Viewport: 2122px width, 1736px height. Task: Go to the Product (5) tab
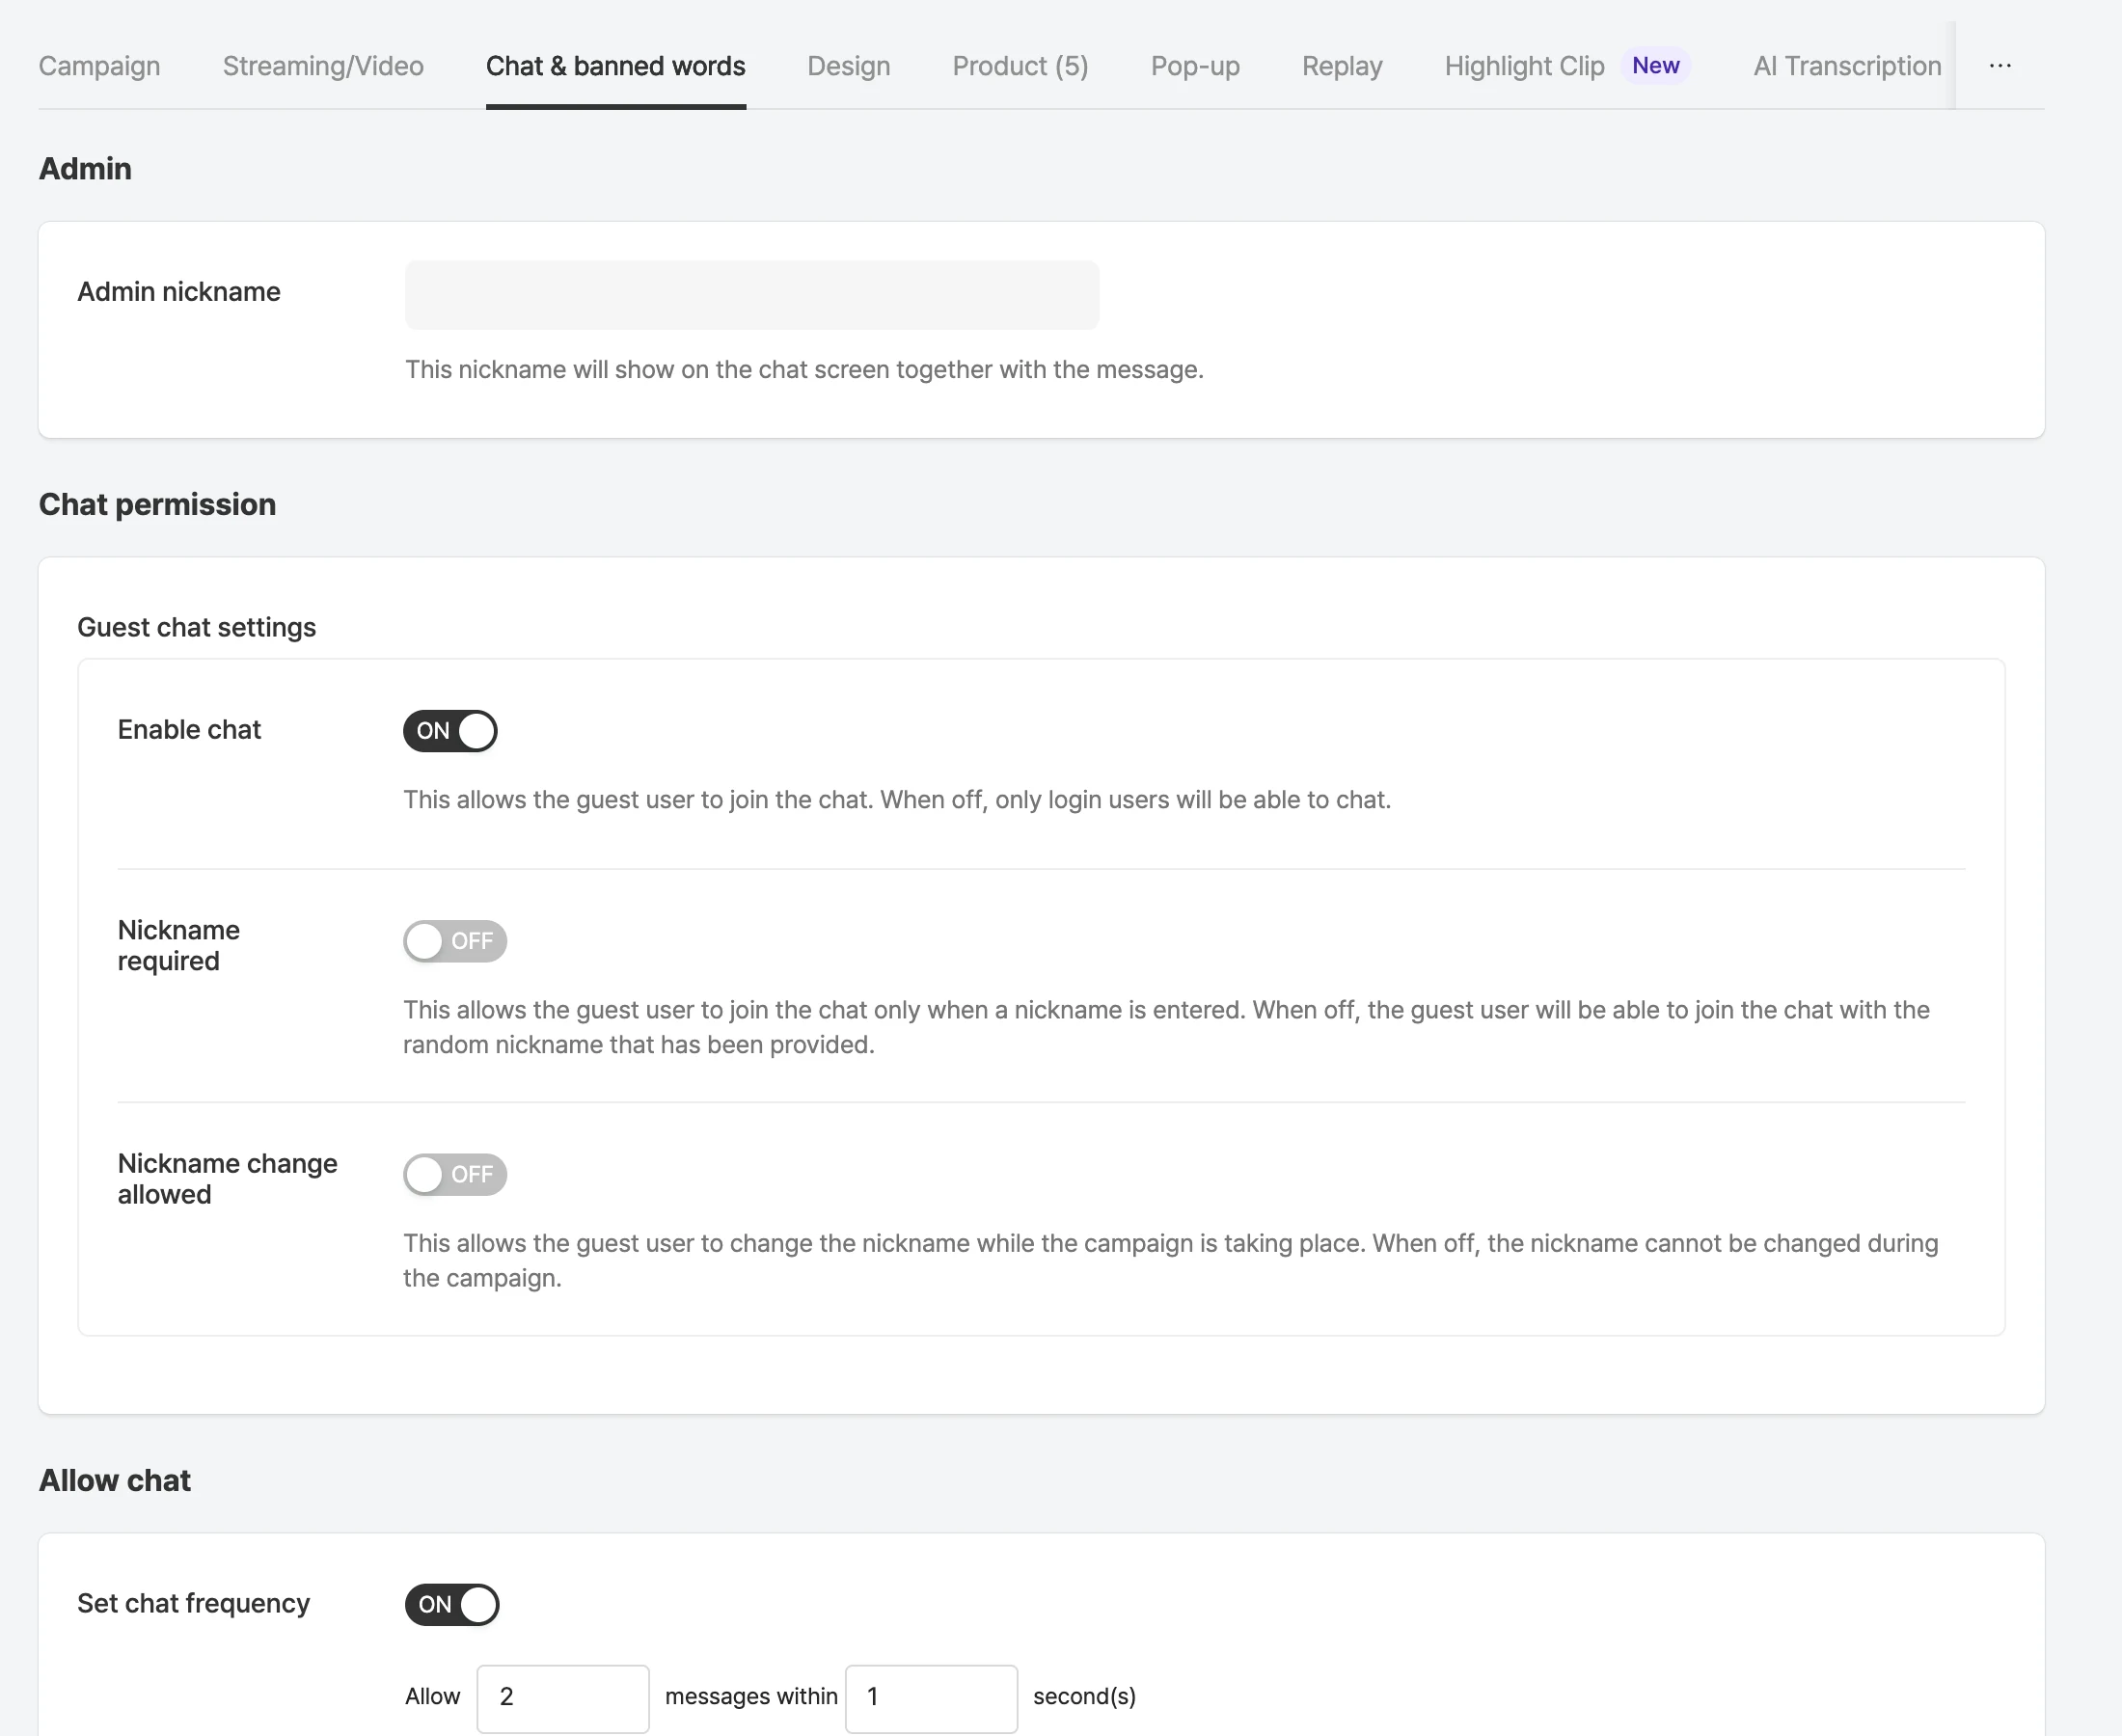[x=1020, y=66]
